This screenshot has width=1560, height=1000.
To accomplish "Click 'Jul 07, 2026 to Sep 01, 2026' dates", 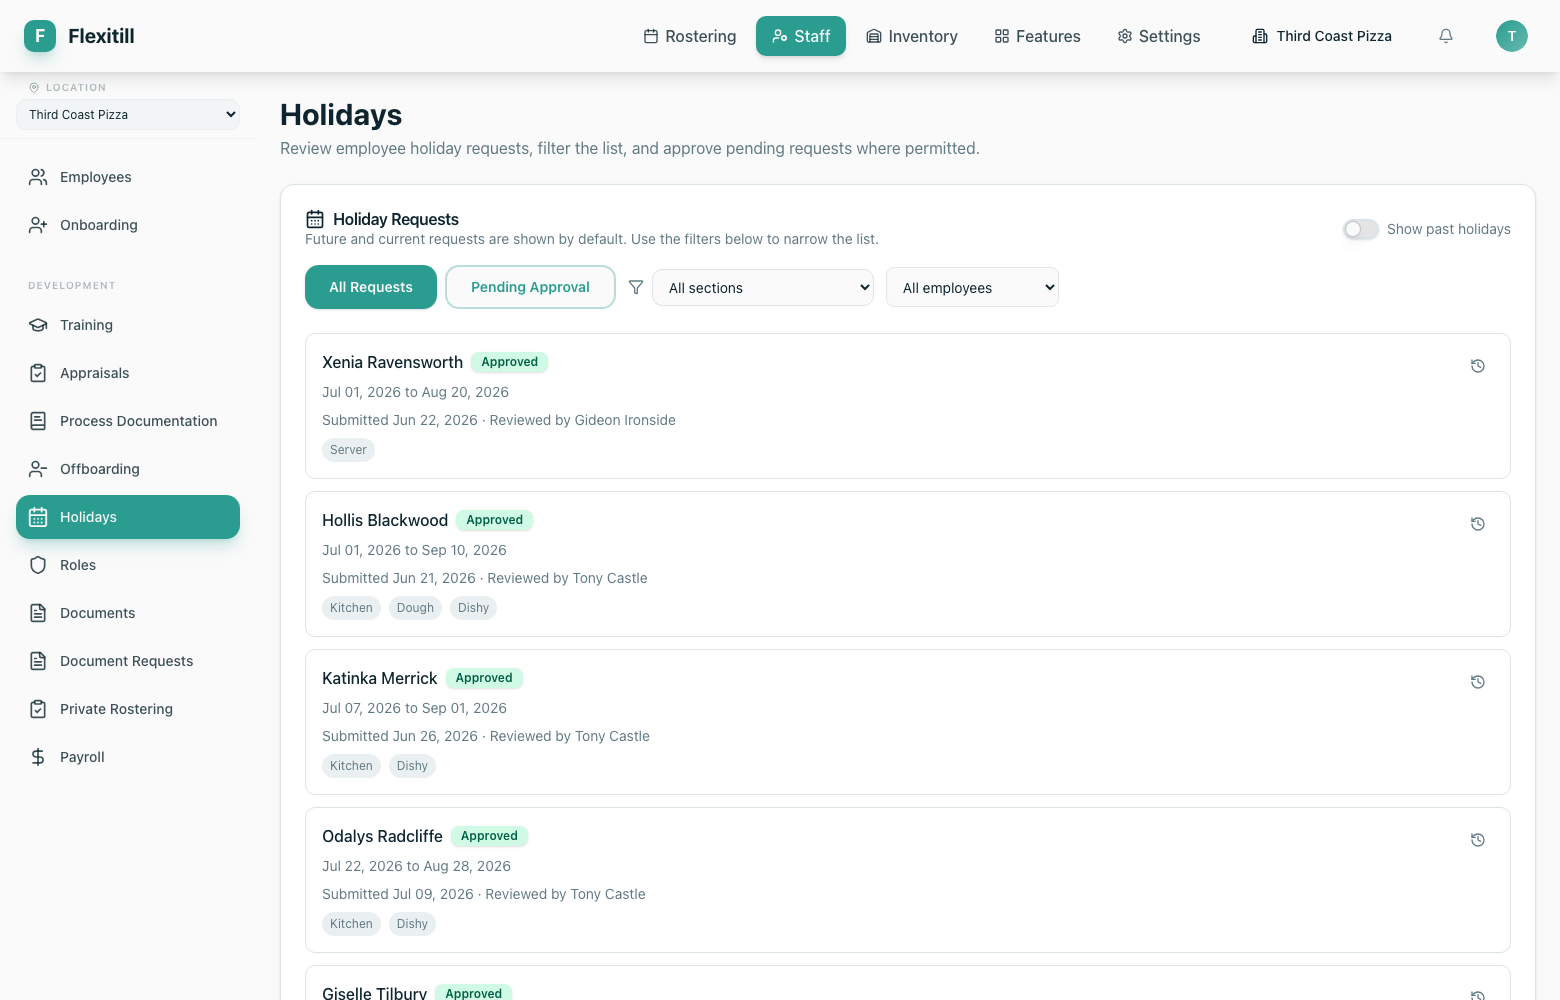I will click(x=414, y=708).
